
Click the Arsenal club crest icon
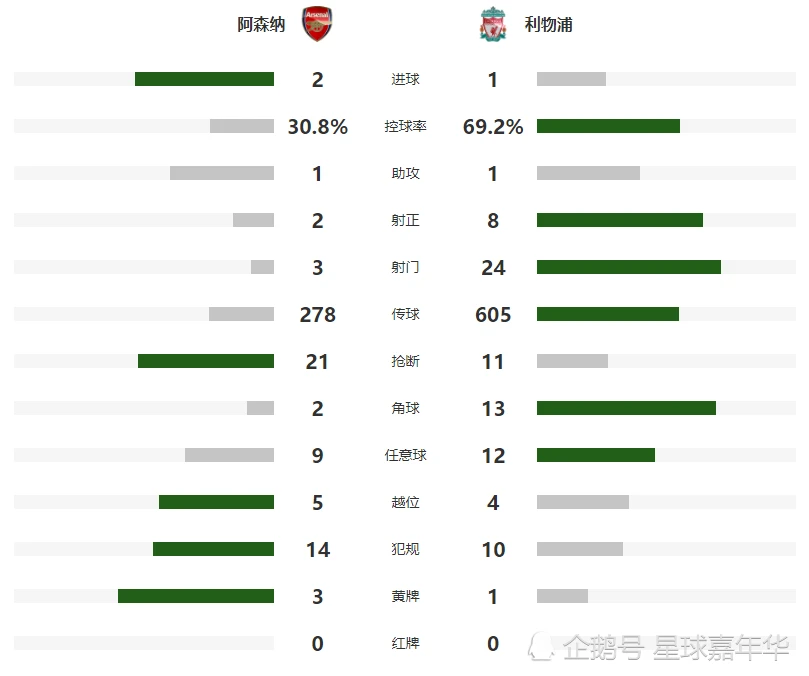(x=317, y=24)
